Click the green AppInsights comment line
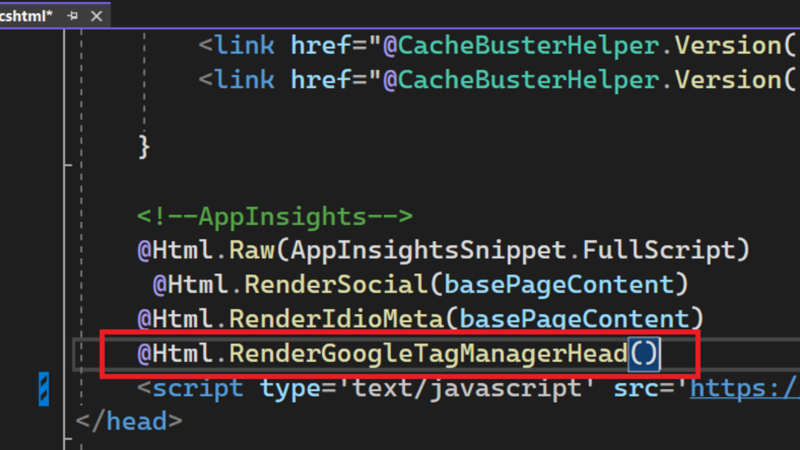This screenshot has height=450, width=800. 274,217
